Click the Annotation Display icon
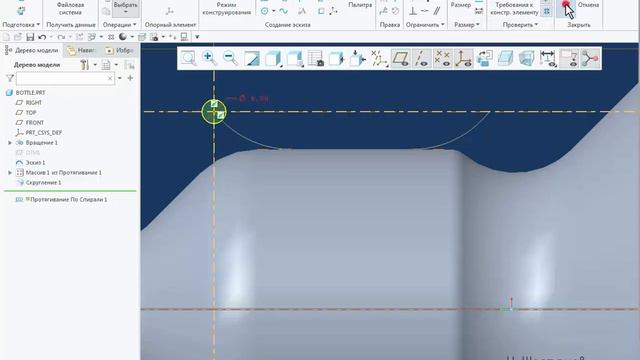The width and height of the screenshot is (640, 360). (484, 59)
